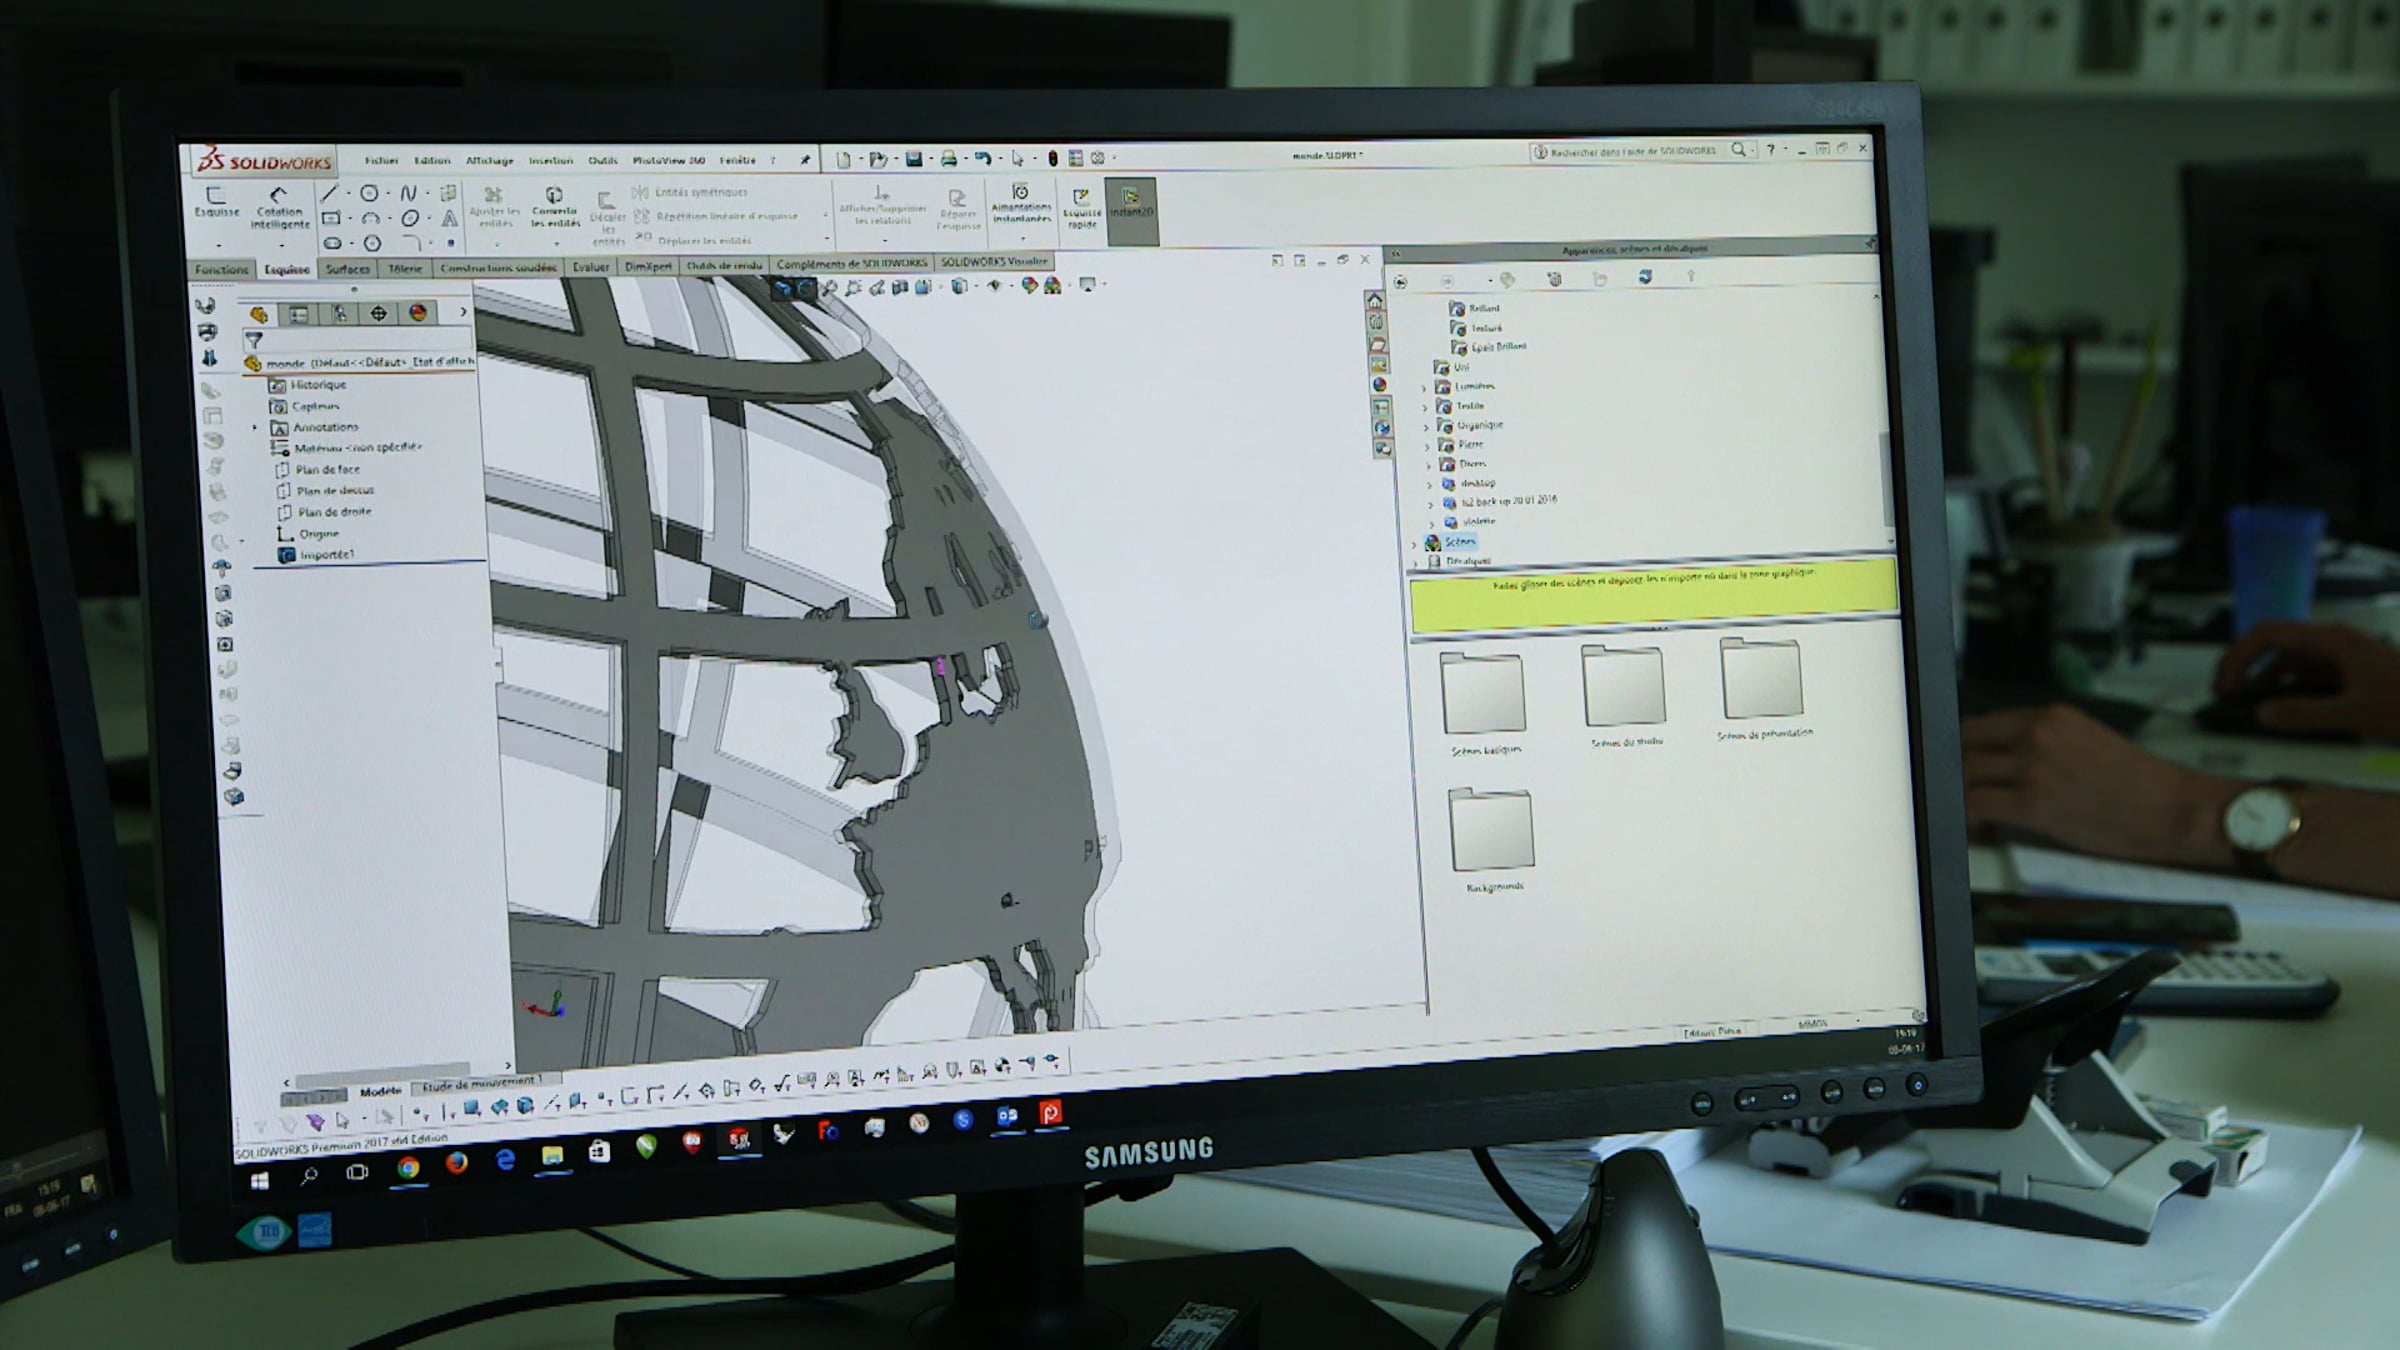Open the PropertyManager tab icon
Viewport: 2400px width, 1350px height.
point(298,315)
